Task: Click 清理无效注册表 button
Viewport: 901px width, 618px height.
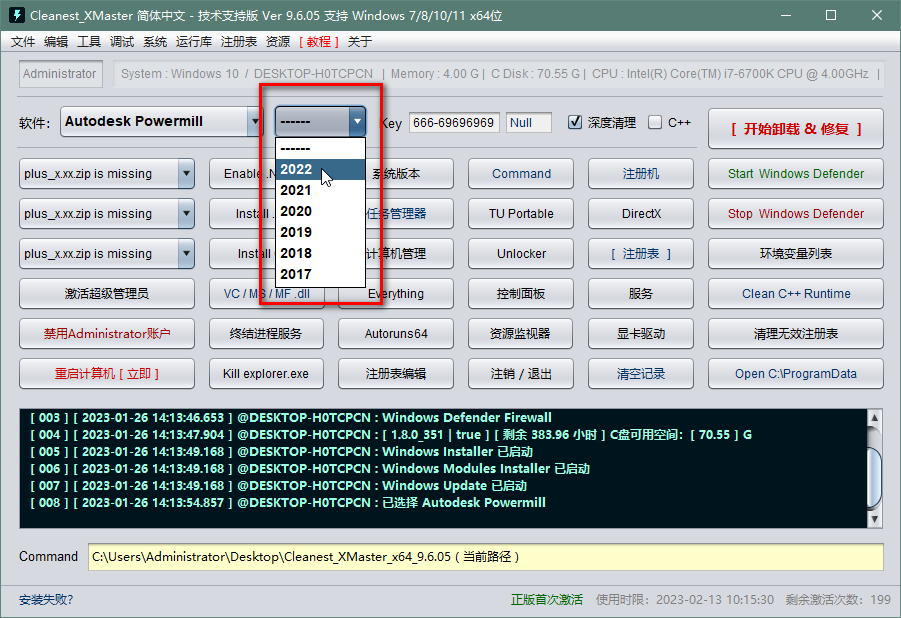Action: point(795,333)
